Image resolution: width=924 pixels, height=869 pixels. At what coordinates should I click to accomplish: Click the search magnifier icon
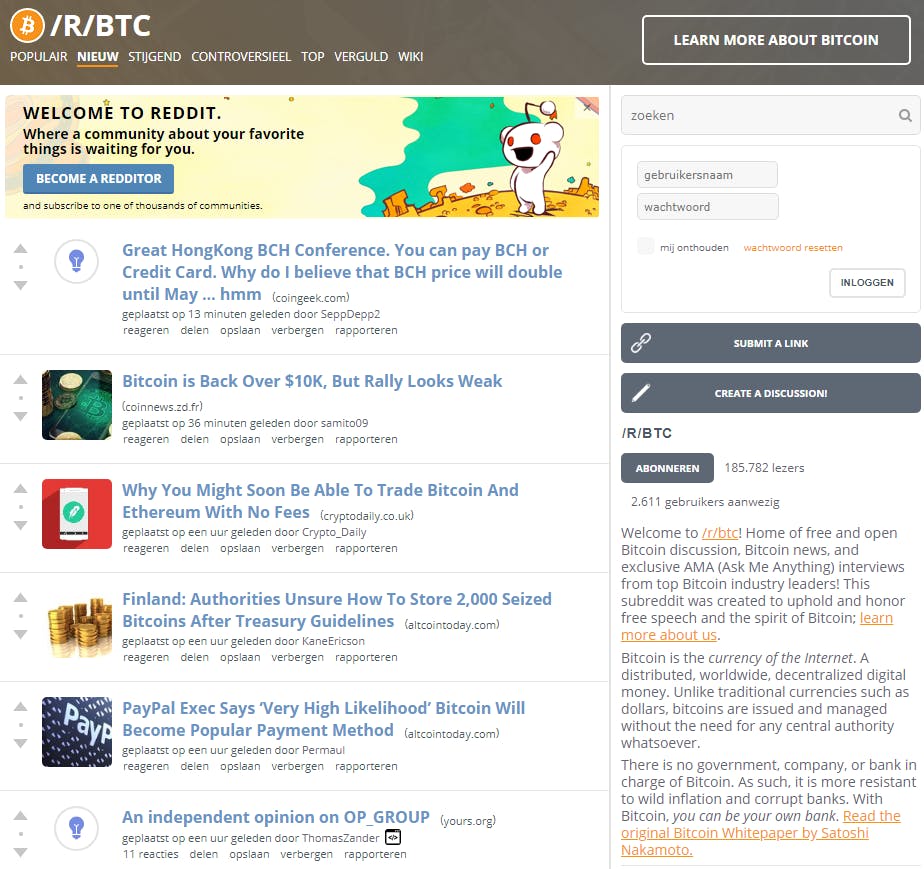905,115
